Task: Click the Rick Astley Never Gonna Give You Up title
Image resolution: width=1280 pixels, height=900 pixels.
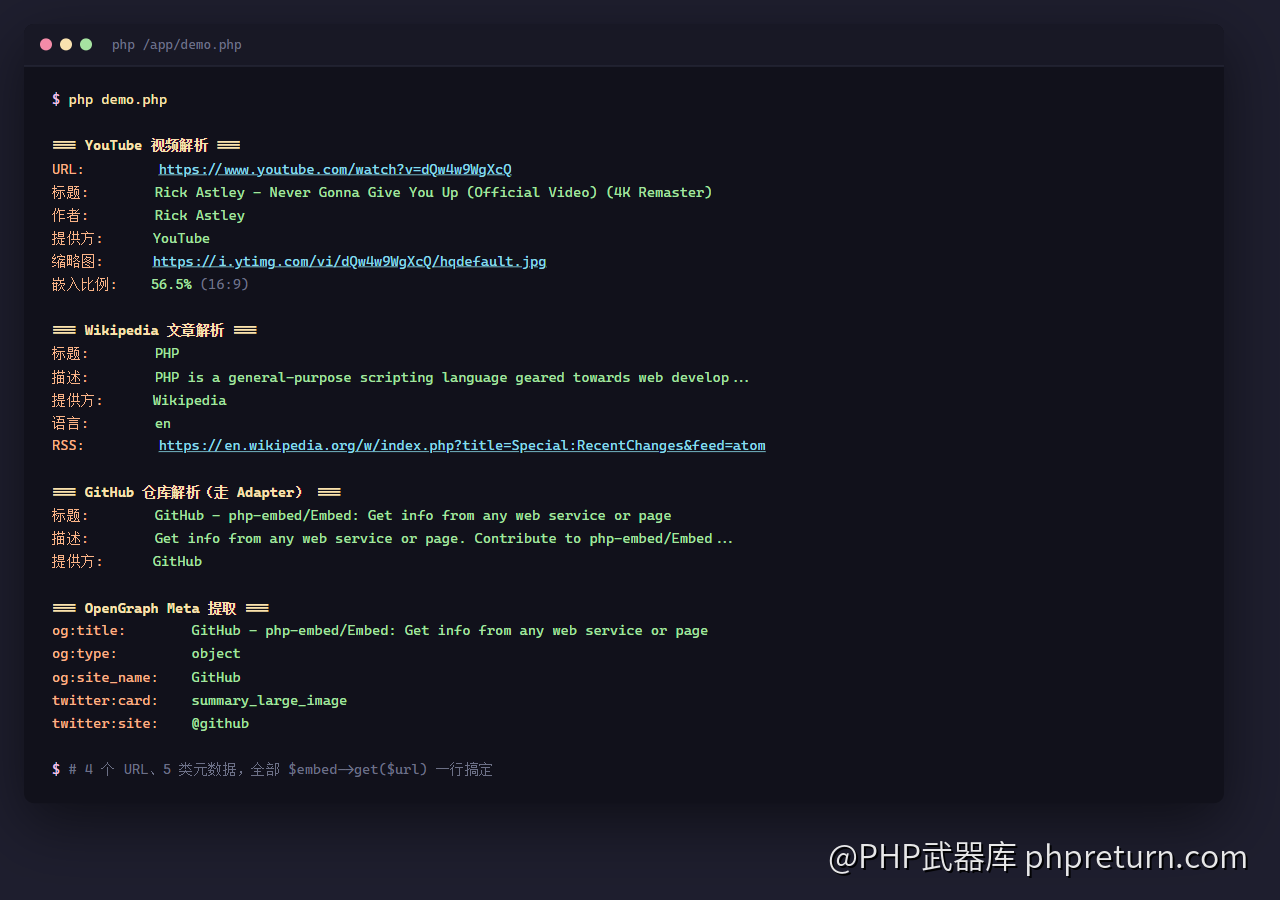Action: (433, 193)
